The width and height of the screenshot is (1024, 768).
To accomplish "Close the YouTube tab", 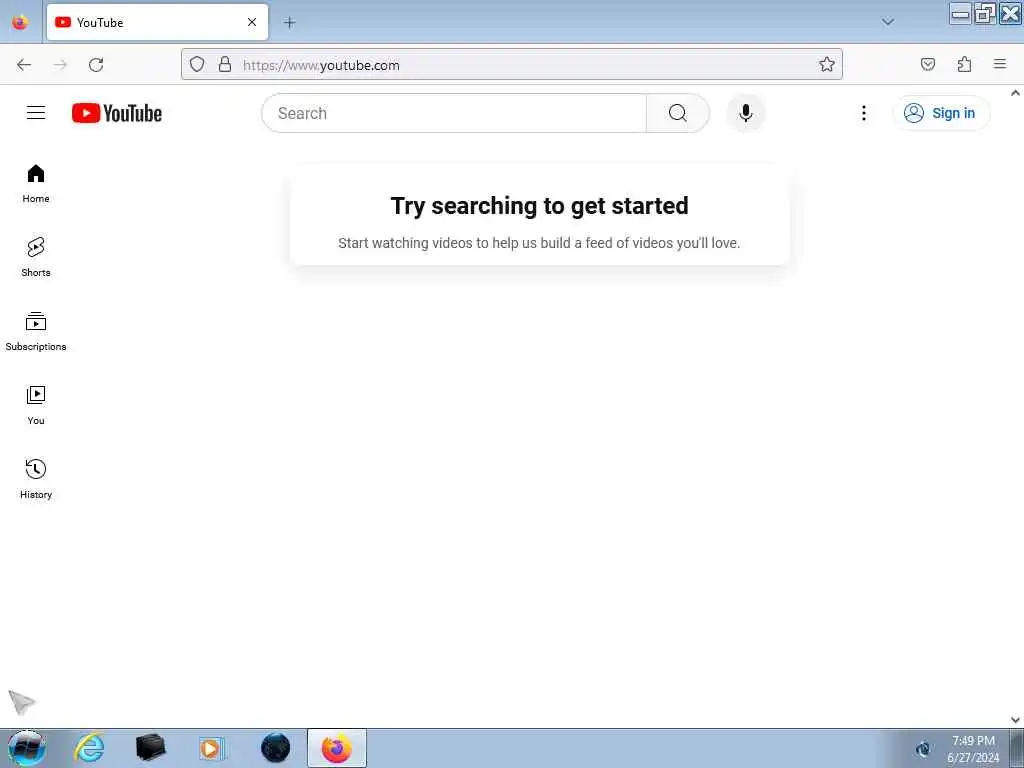I will coord(252,22).
